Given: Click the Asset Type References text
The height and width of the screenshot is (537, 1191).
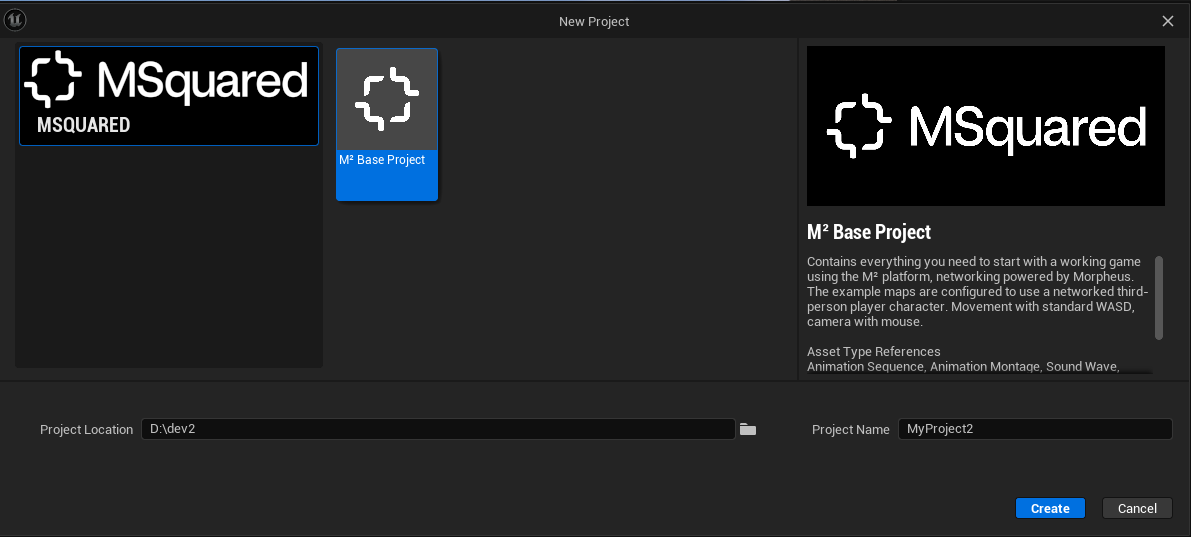Looking at the screenshot, I should 873,352.
